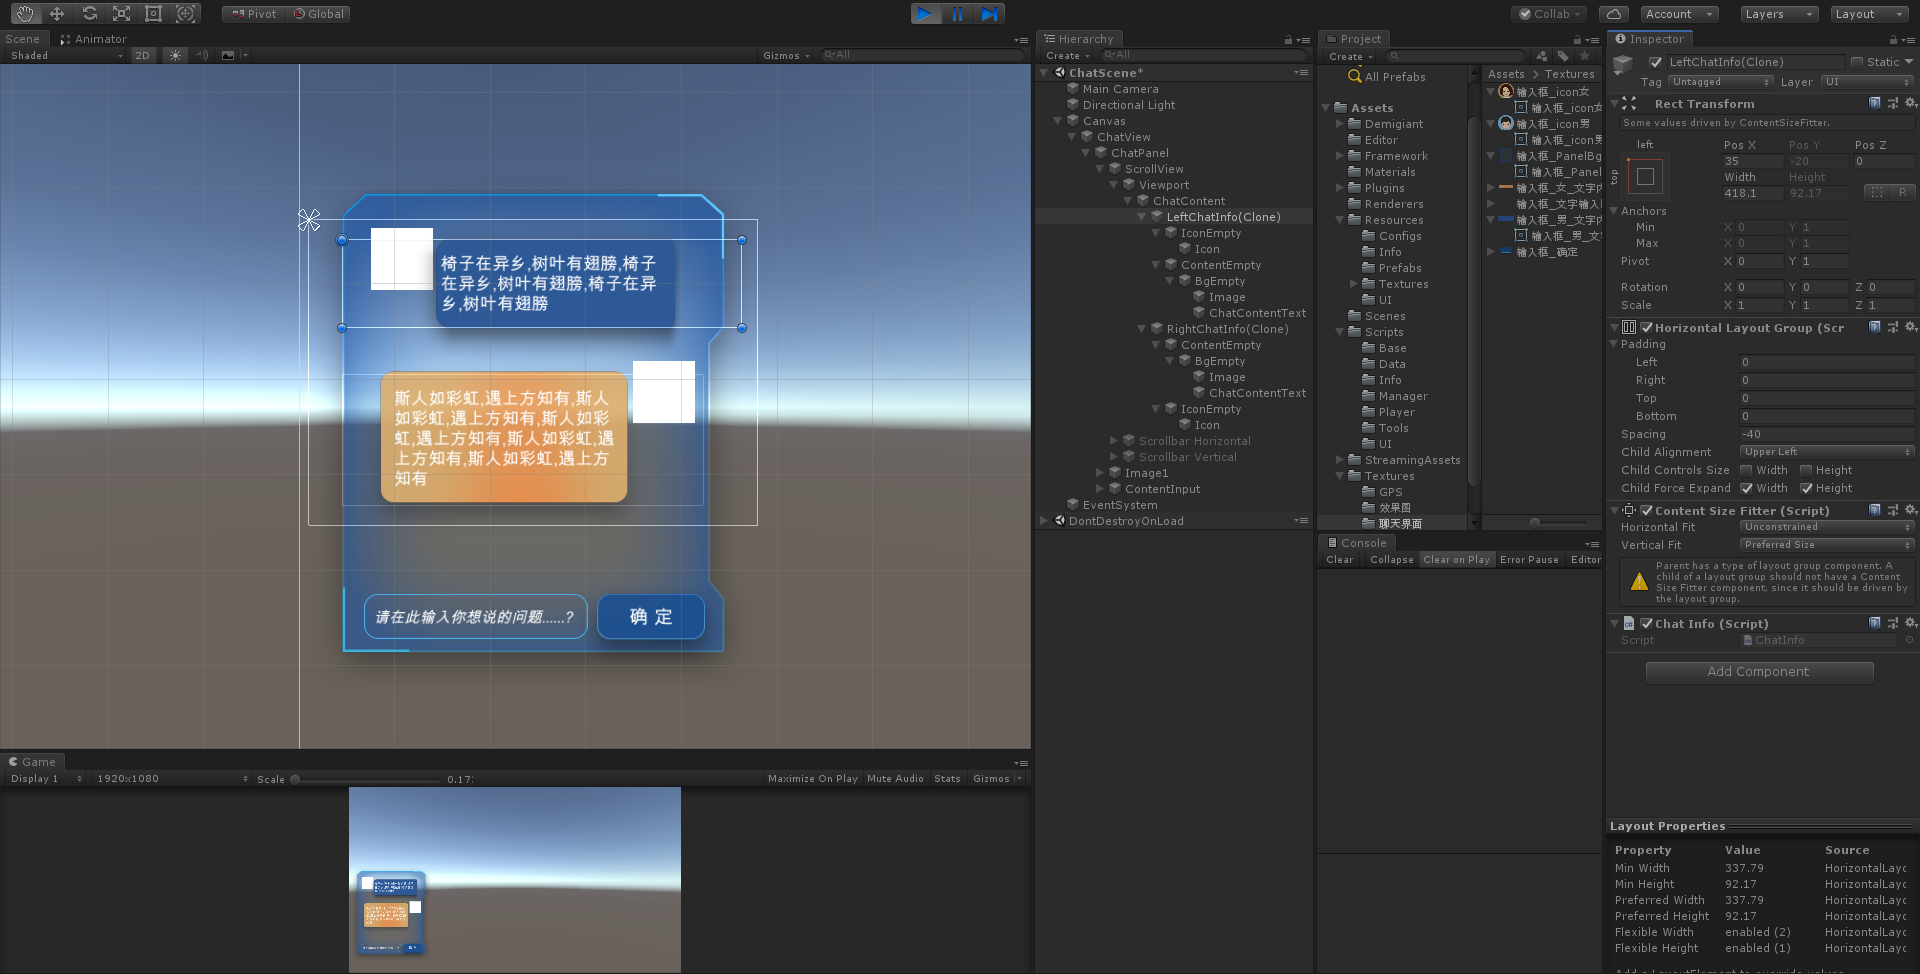Open the Child Alignment dropdown
Viewport: 1920px width, 974px height.
click(1826, 452)
